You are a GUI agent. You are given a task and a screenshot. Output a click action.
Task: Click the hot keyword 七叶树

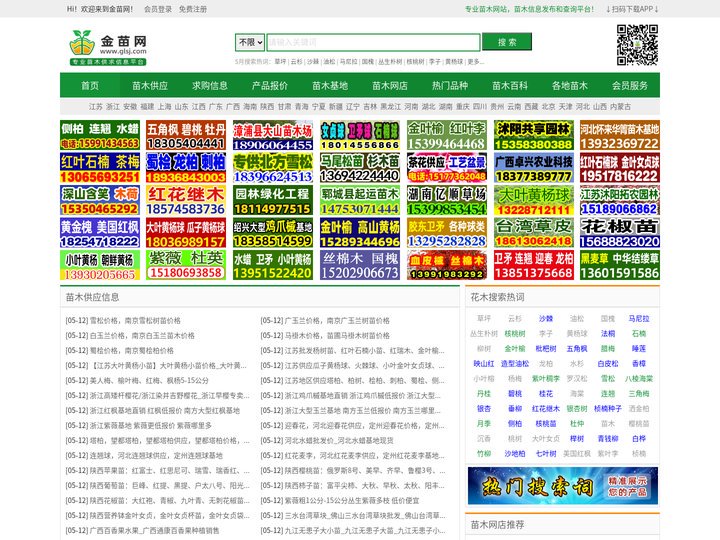pos(546,454)
